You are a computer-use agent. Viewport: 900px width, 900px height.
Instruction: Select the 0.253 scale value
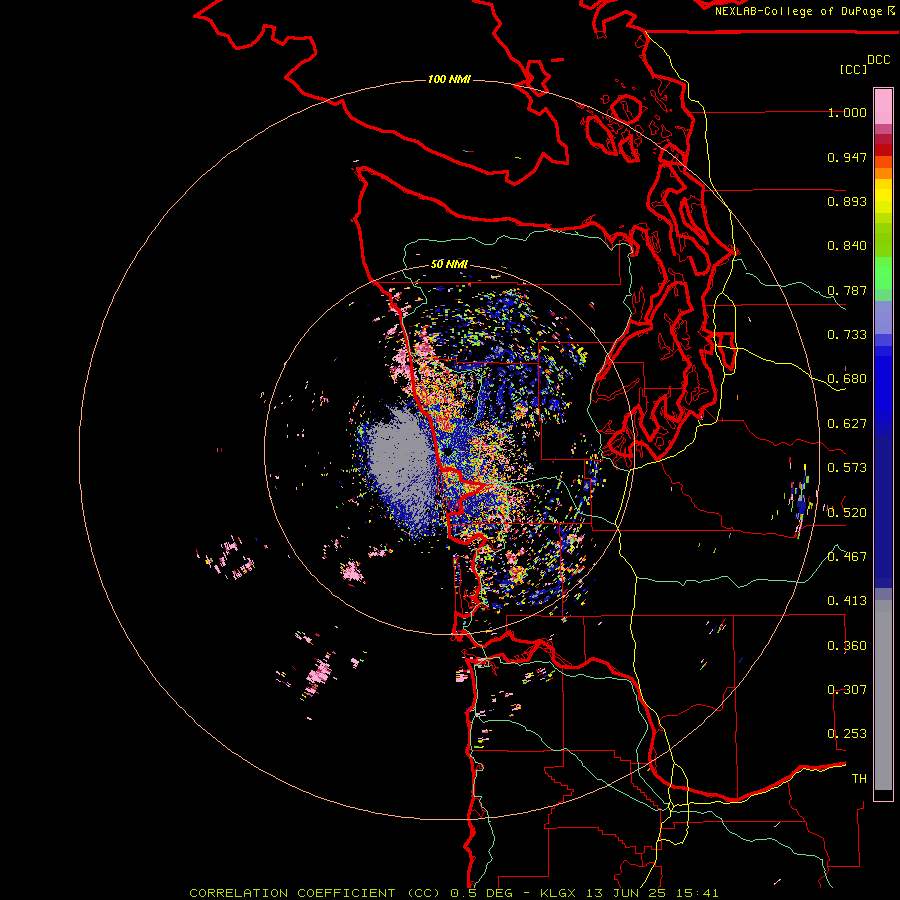click(847, 734)
